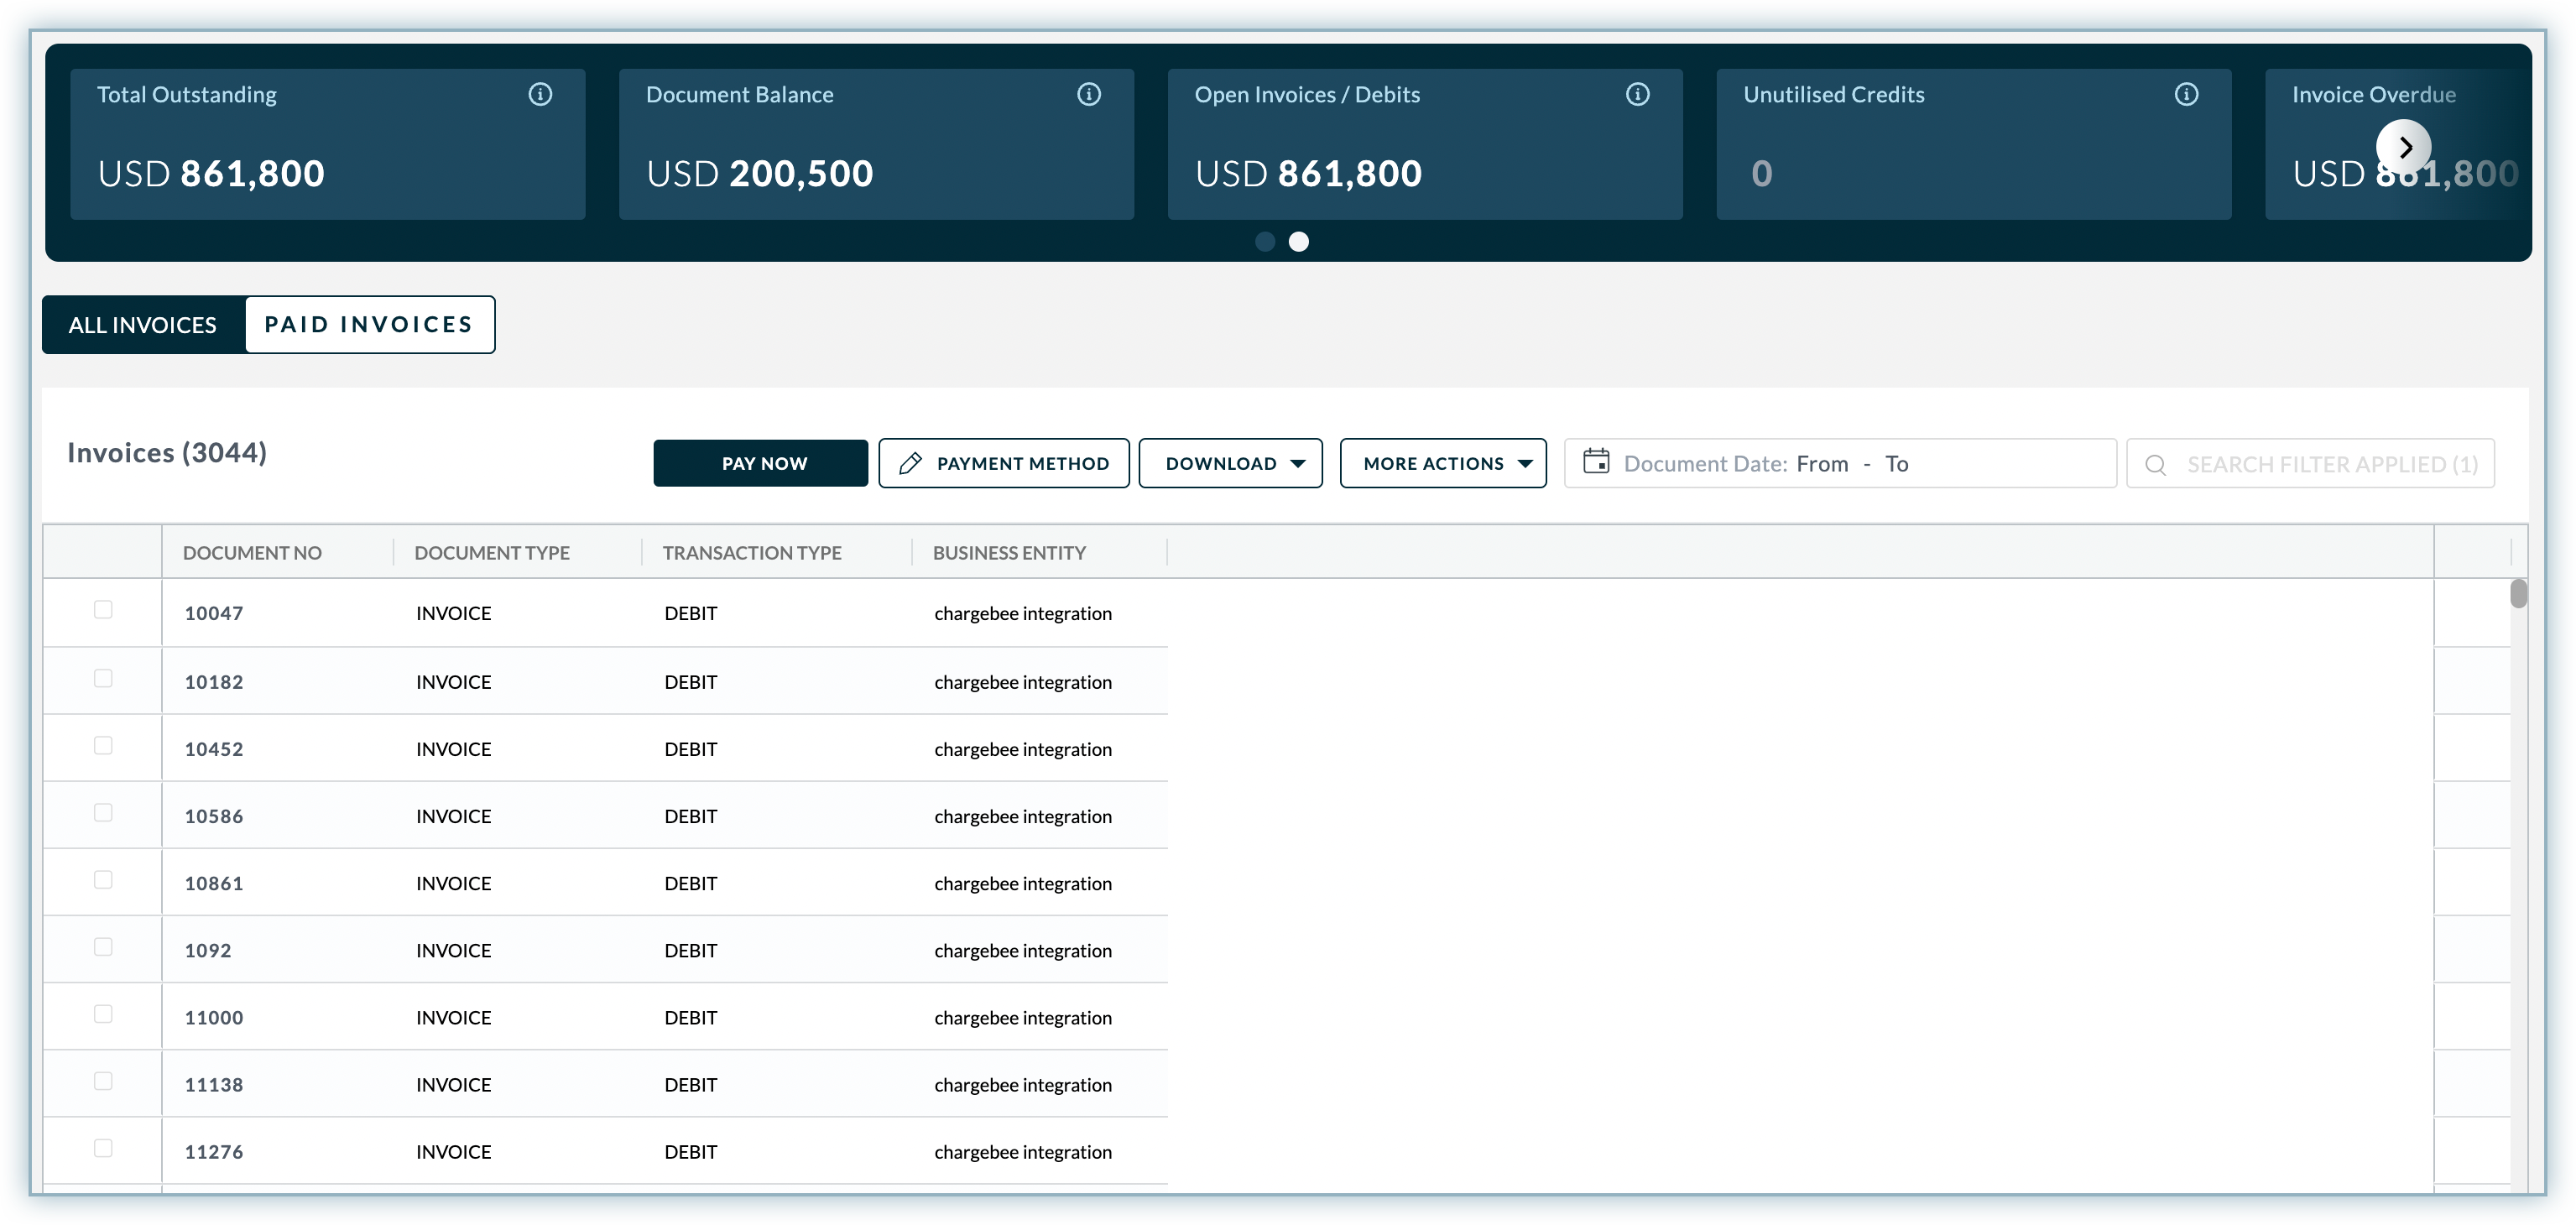Click the table vertical scrollbar thumb
This screenshot has height=1225, width=2576.
pos(2519,593)
